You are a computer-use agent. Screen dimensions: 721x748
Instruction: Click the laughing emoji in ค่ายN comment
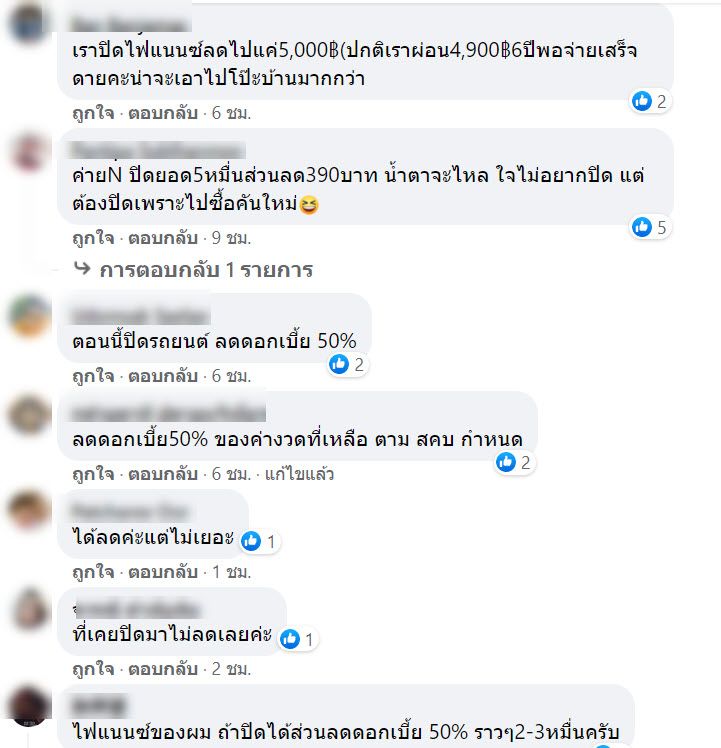(x=309, y=205)
